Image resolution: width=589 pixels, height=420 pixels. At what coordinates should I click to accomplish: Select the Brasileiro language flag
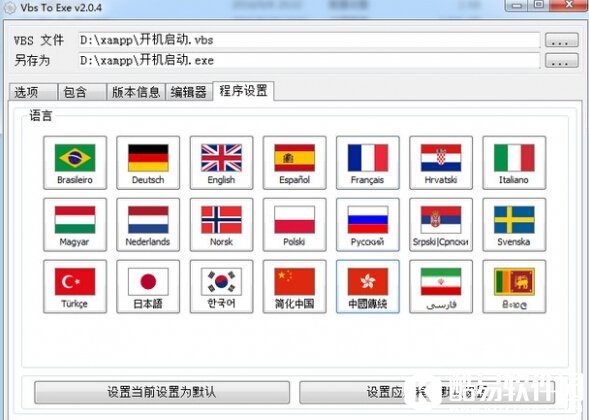pos(75,163)
